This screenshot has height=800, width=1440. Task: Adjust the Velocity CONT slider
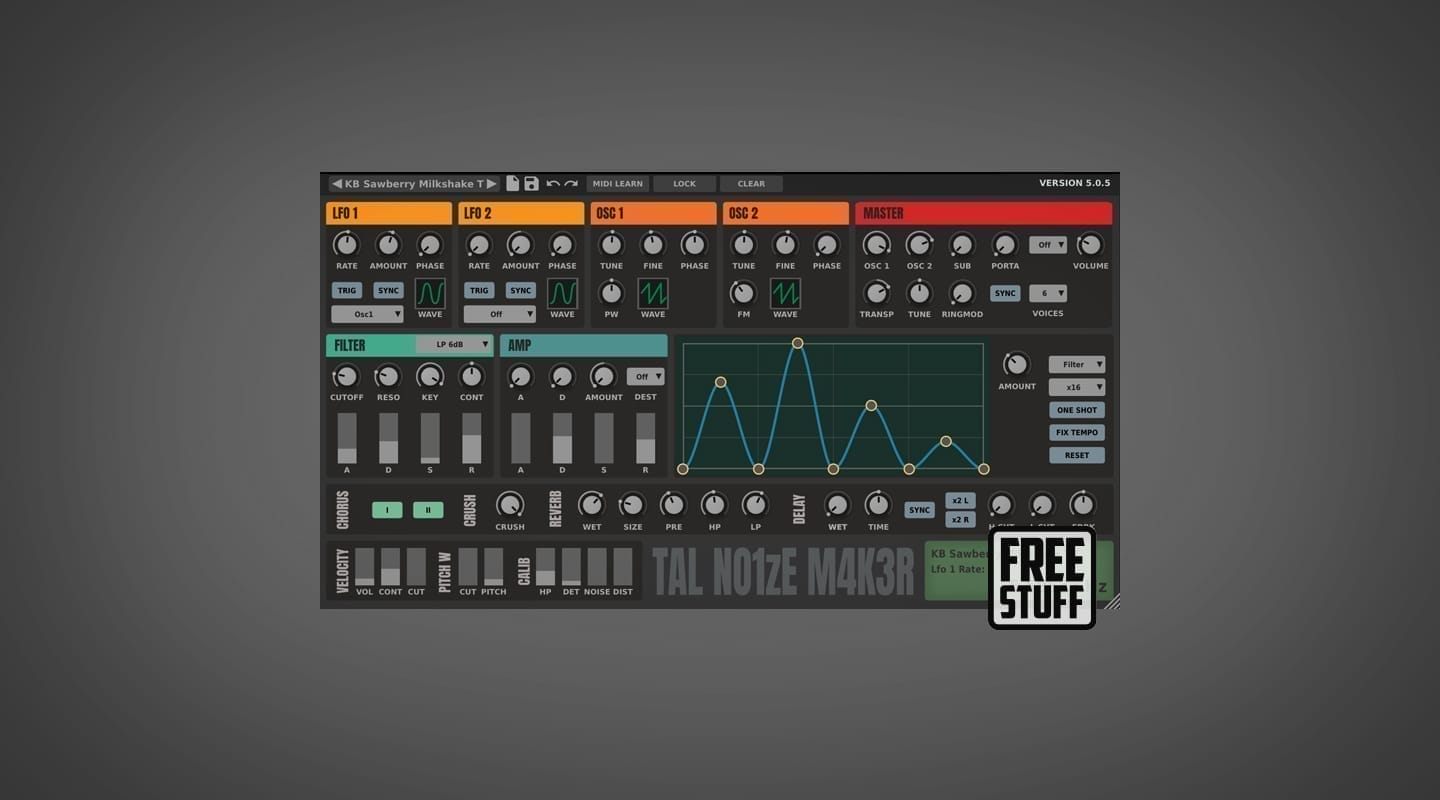pos(390,566)
